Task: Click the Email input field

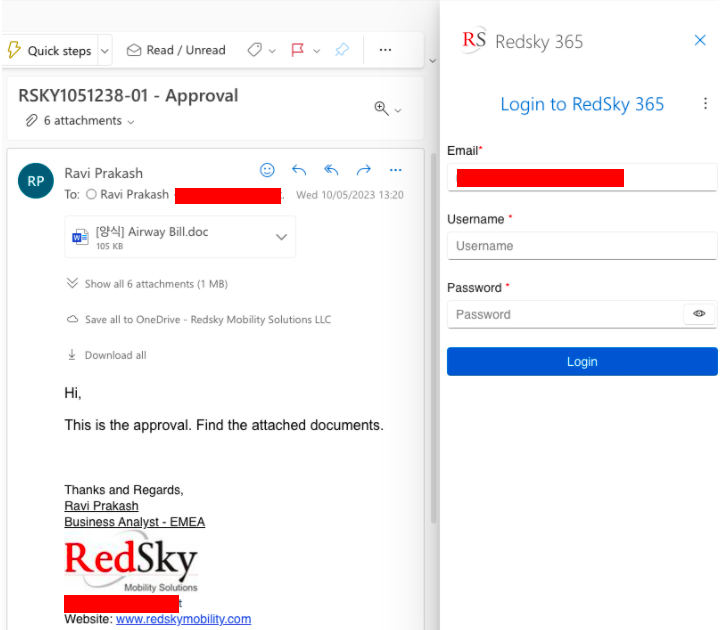Action: click(x=582, y=177)
